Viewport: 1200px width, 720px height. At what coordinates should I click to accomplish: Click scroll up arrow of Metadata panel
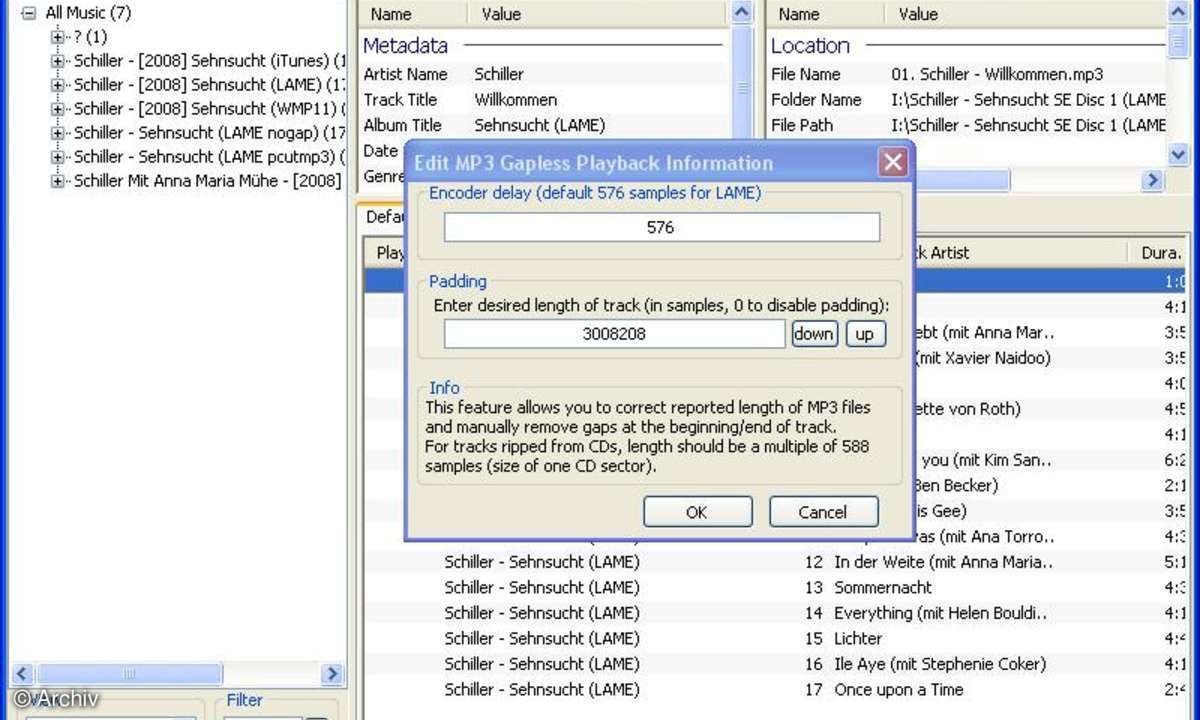[741, 13]
